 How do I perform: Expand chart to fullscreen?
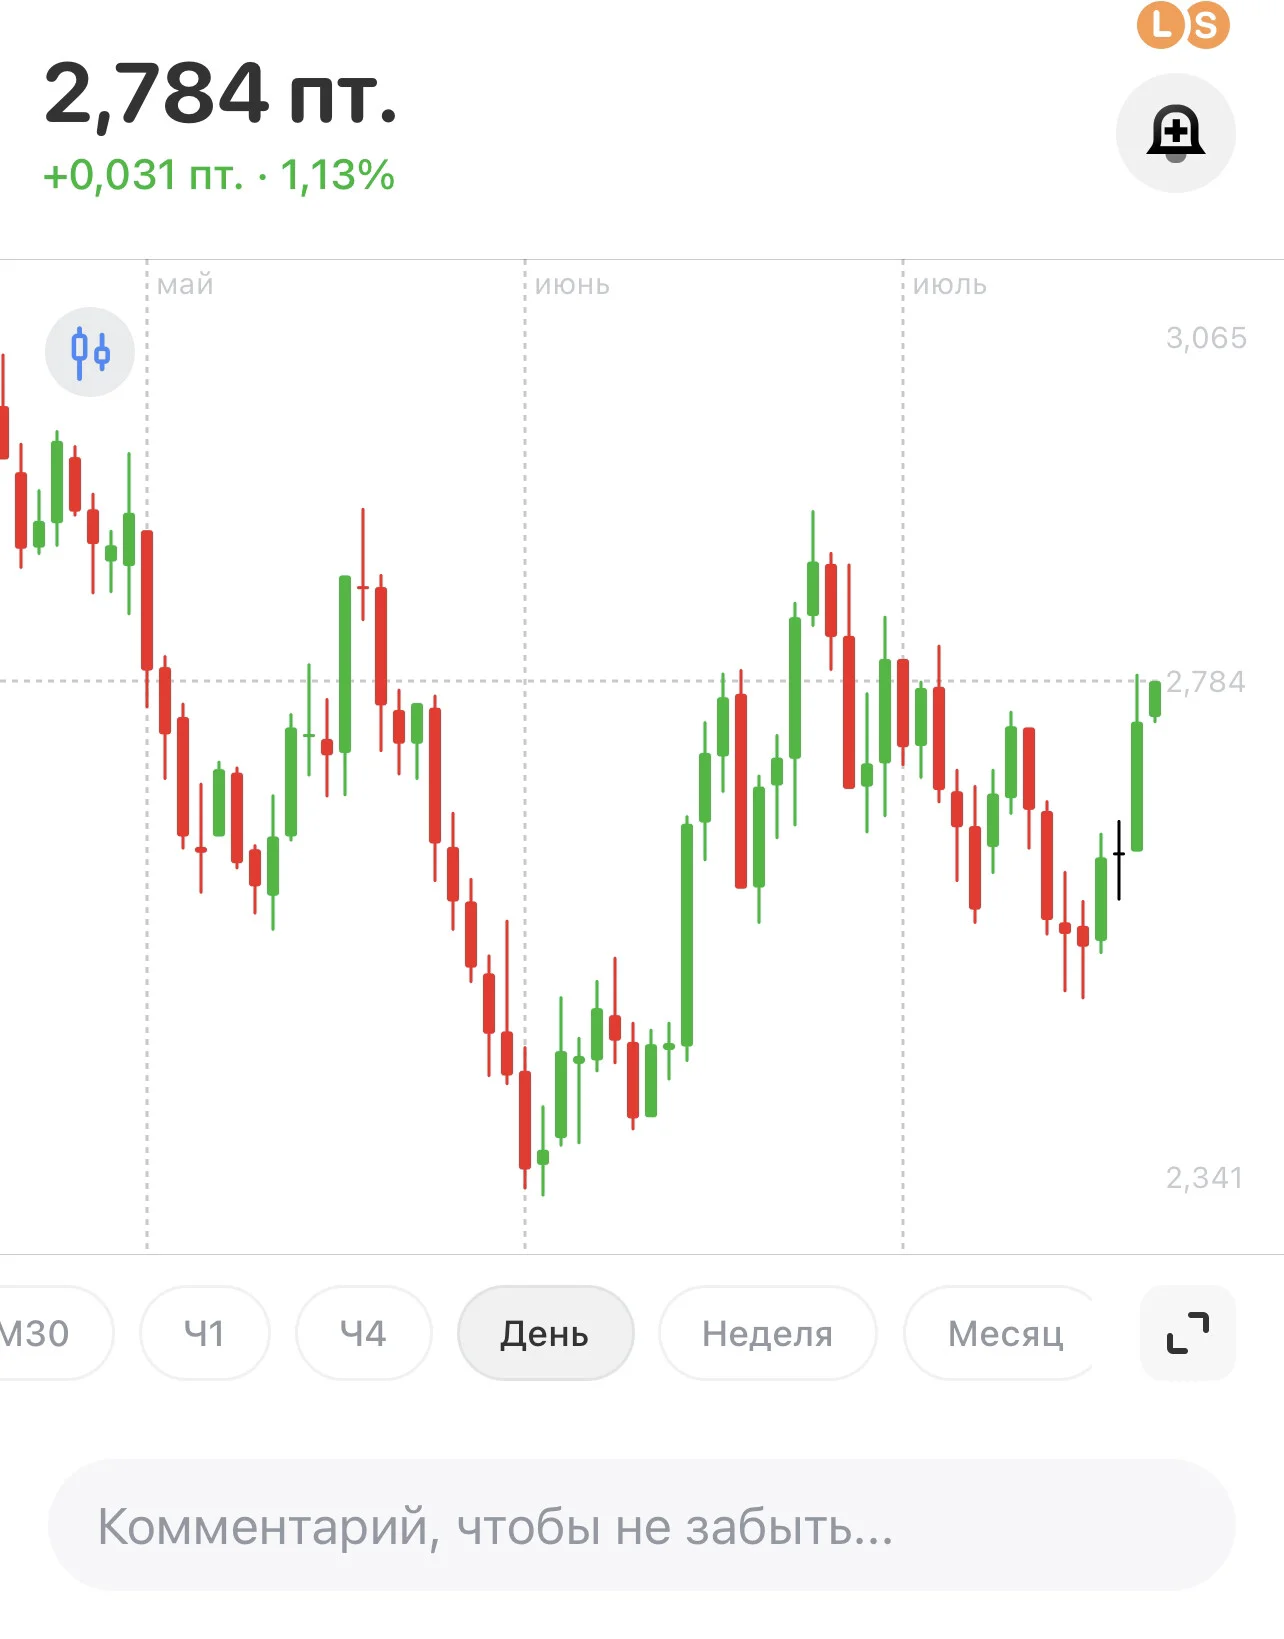[x=1188, y=1333]
